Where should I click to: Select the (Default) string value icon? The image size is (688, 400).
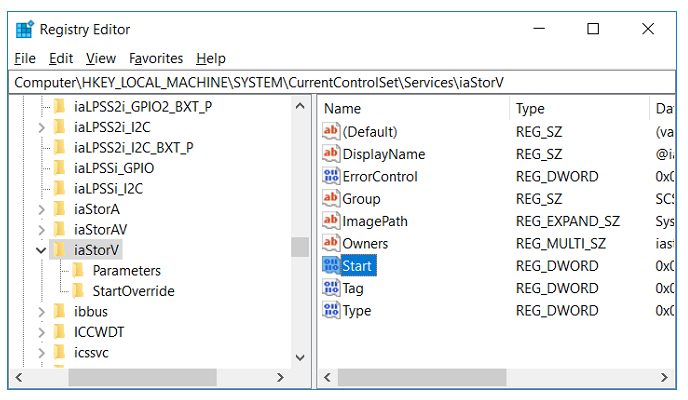click(x=332, y=131)
